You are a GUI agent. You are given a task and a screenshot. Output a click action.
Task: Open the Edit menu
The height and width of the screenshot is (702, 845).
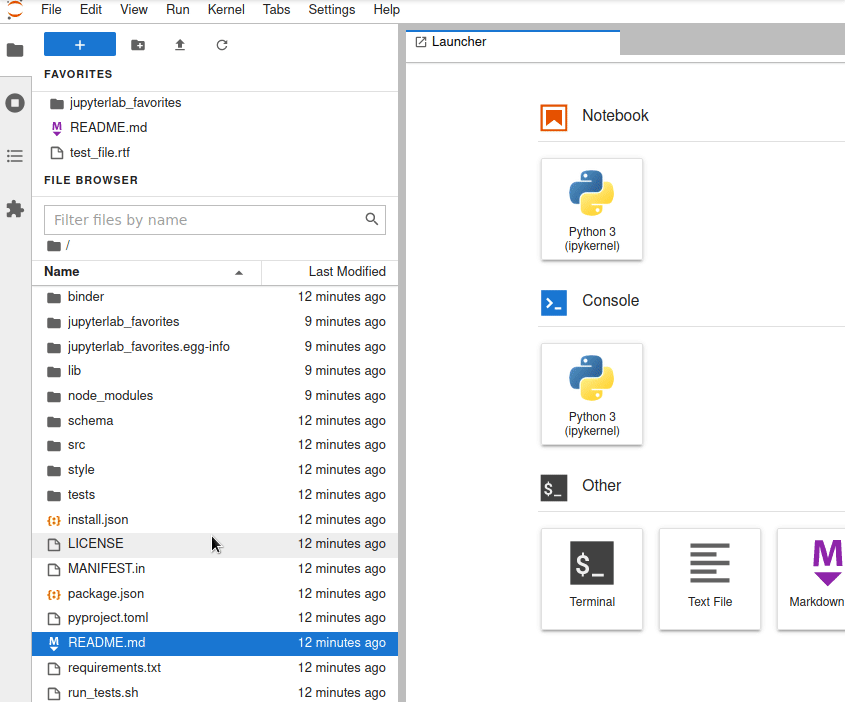(91, 10)
